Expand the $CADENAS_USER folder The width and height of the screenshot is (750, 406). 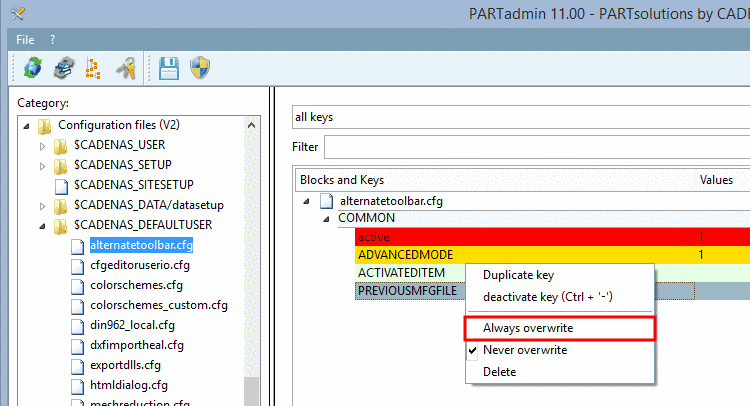coord(43,146)
